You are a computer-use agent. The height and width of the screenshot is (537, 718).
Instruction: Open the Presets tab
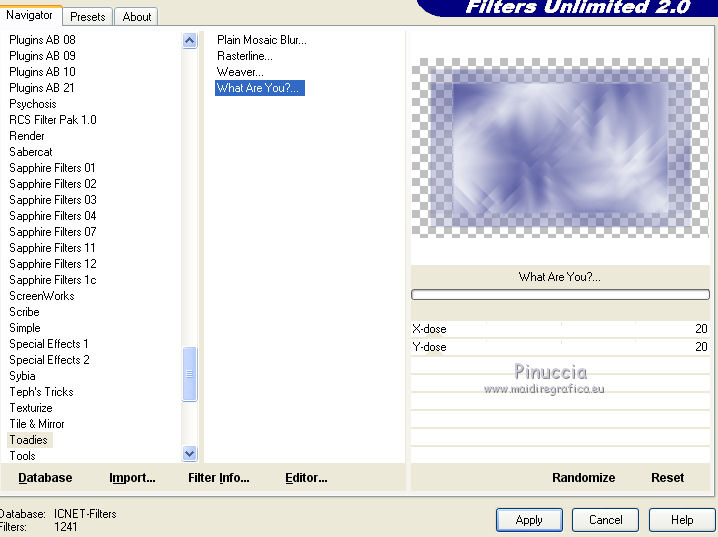[x=87, y=17]
